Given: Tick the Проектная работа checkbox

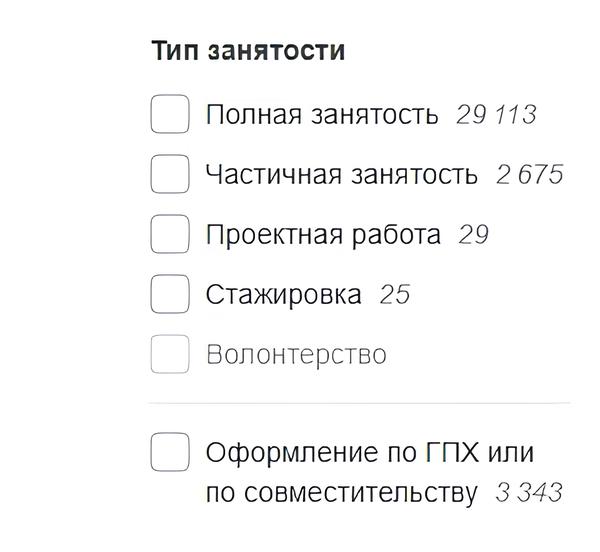Looking at the screenshot, I should [x=170, y=234].
